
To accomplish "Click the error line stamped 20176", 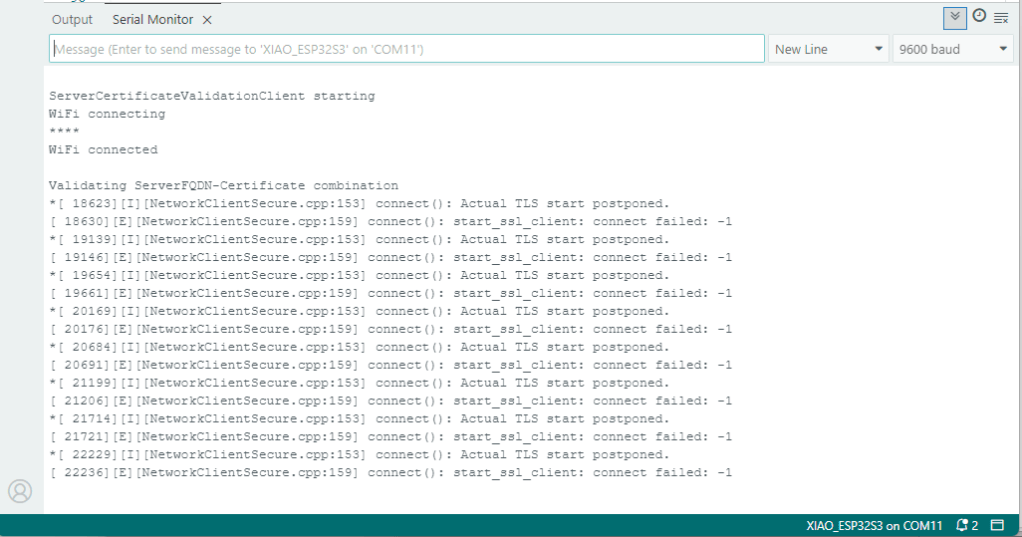I will pyautogui.click(x=390, y=329).
